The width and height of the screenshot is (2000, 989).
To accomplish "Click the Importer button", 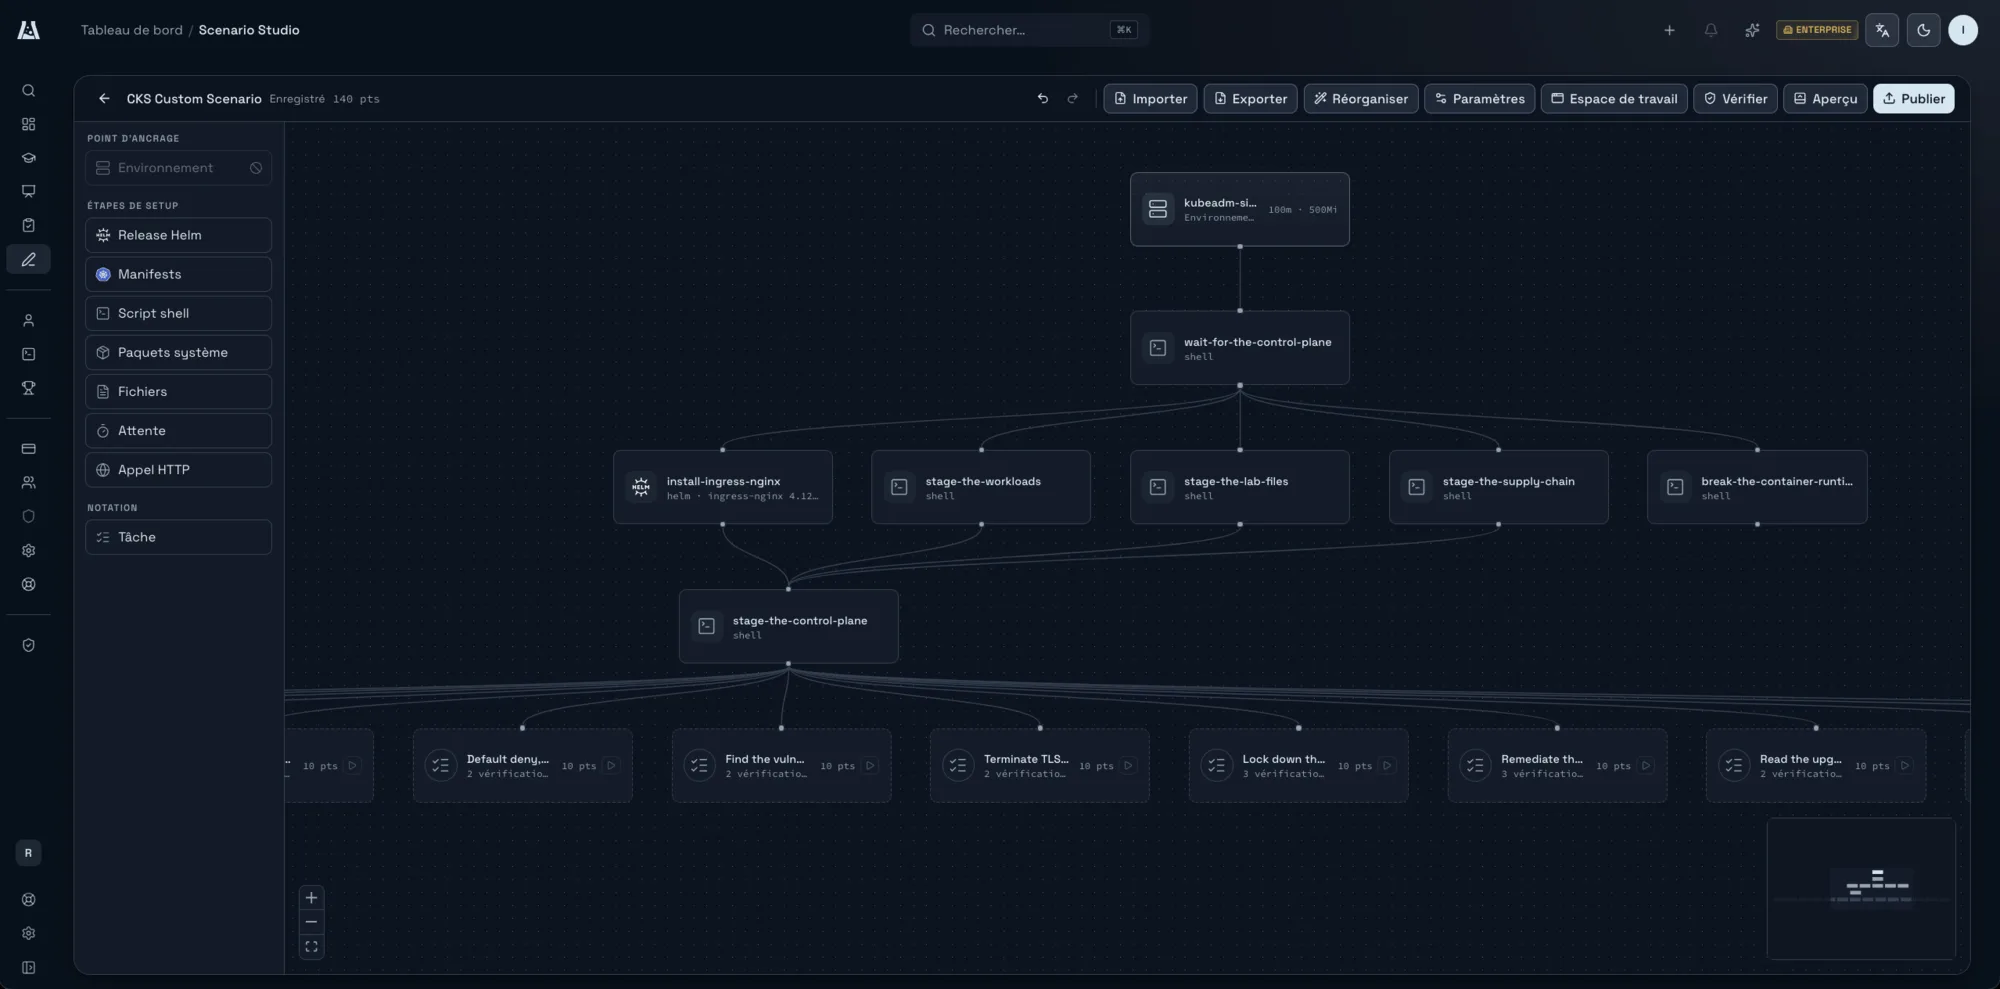I will tap(1150, 99).
